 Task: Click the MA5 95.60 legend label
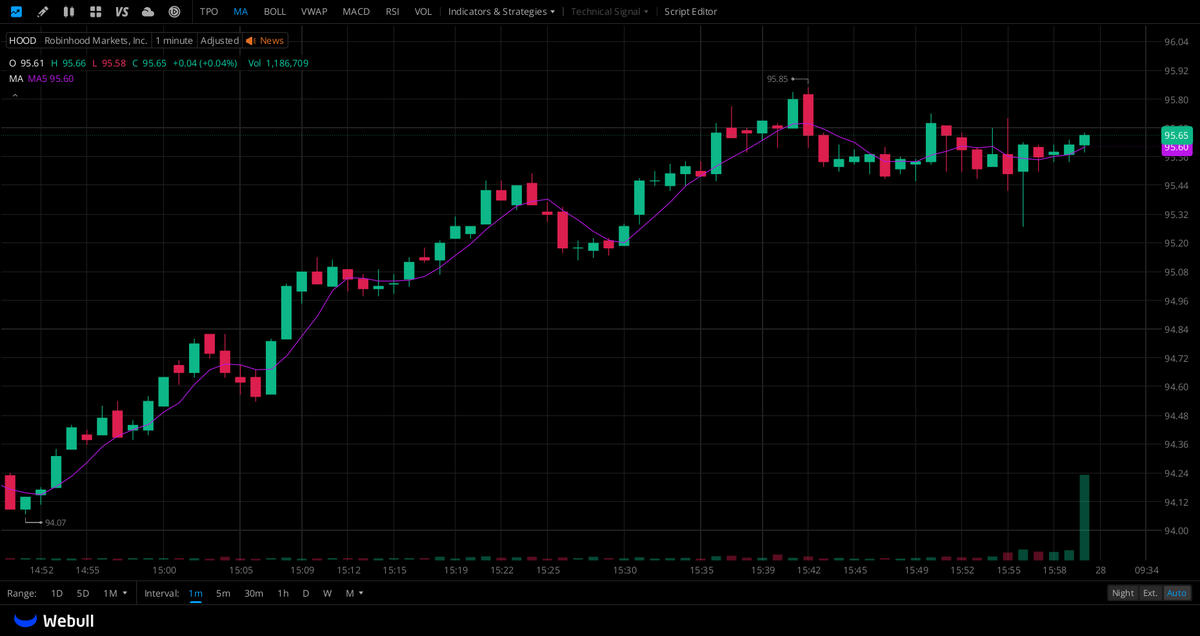[x=51, y=78]
